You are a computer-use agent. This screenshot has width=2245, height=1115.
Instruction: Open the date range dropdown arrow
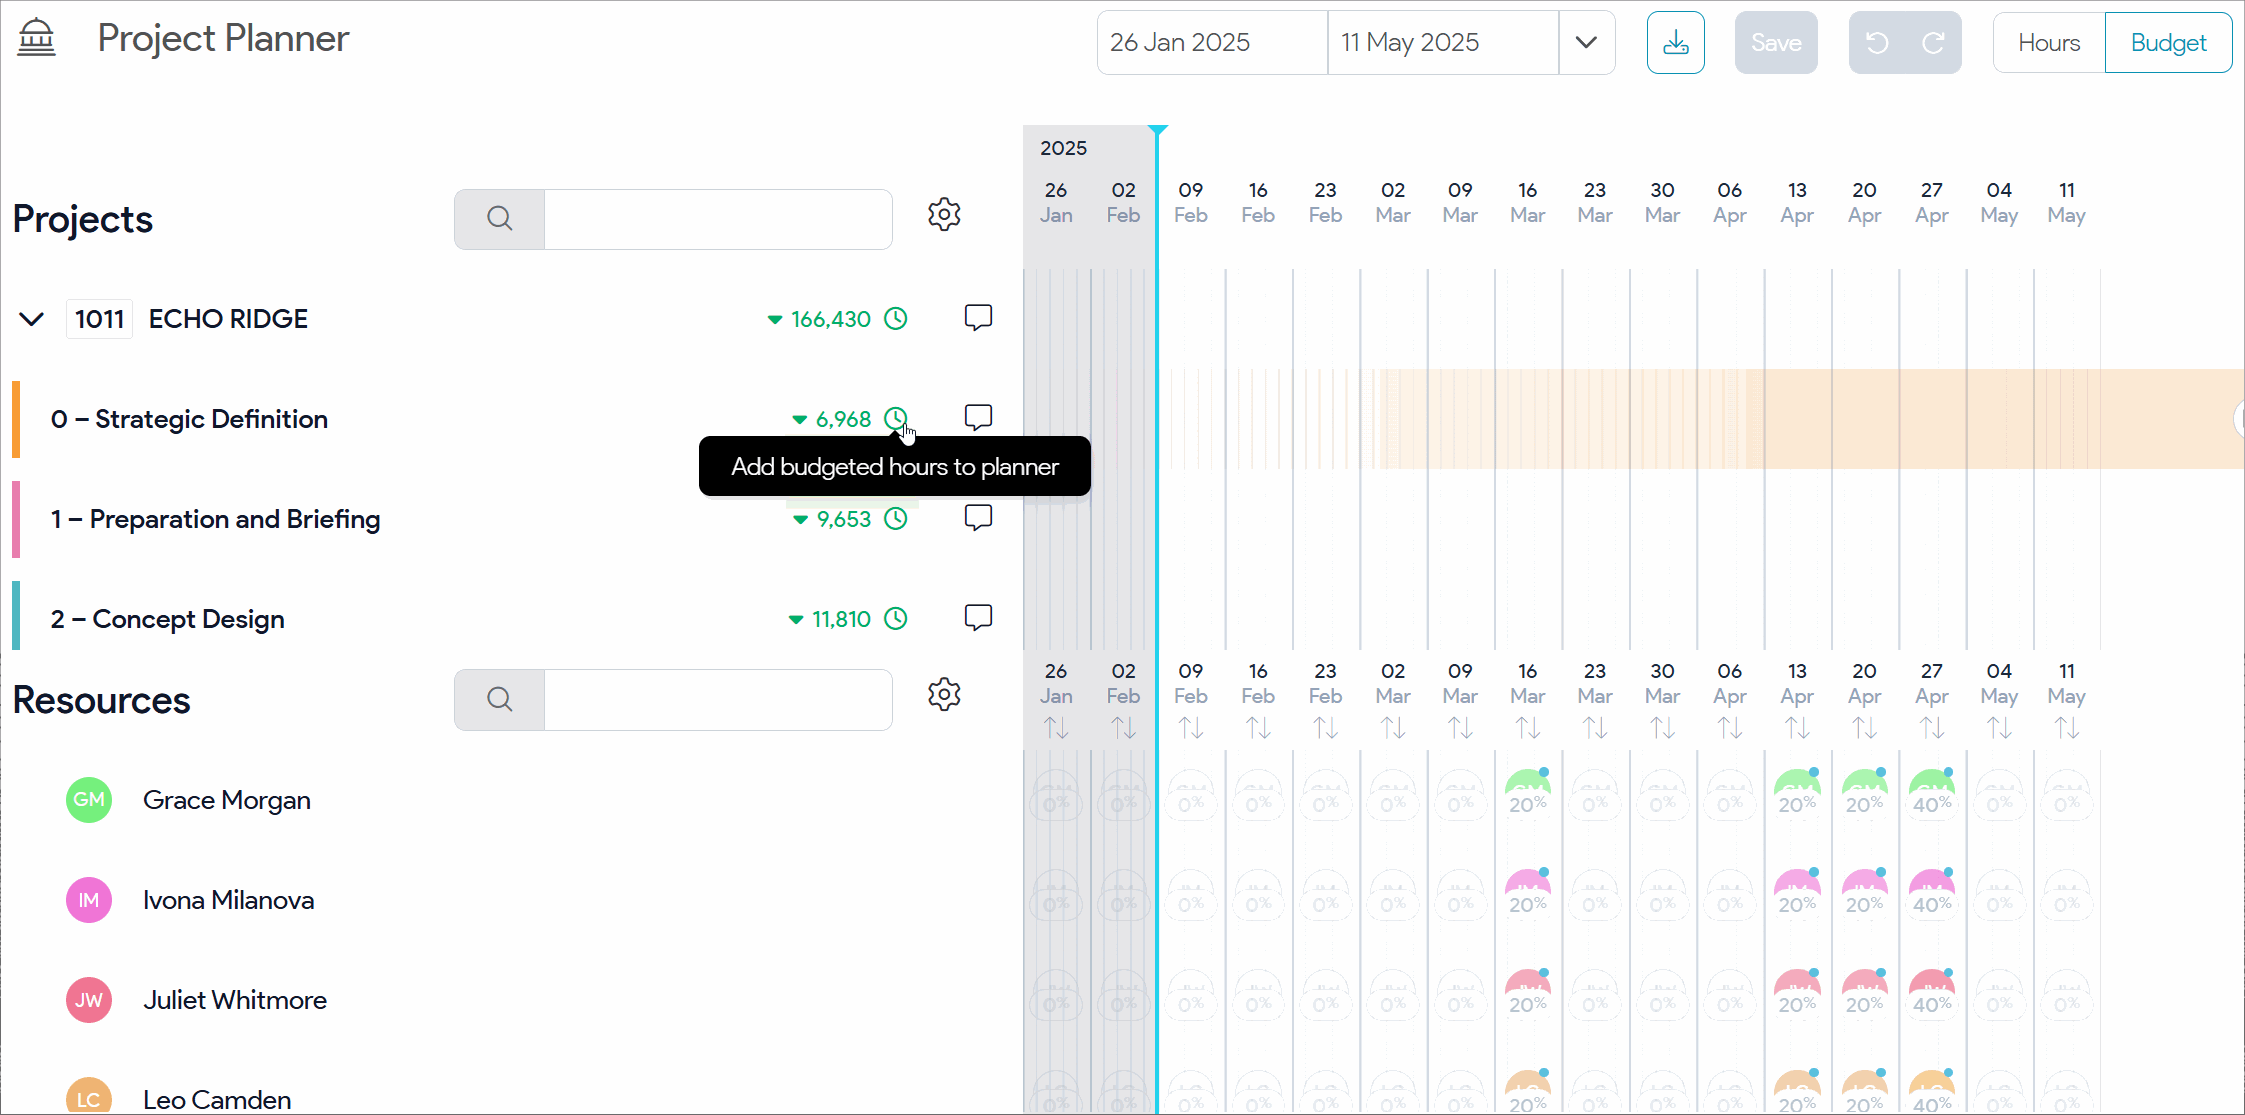pyautogui.click(x=1586, y=43)
